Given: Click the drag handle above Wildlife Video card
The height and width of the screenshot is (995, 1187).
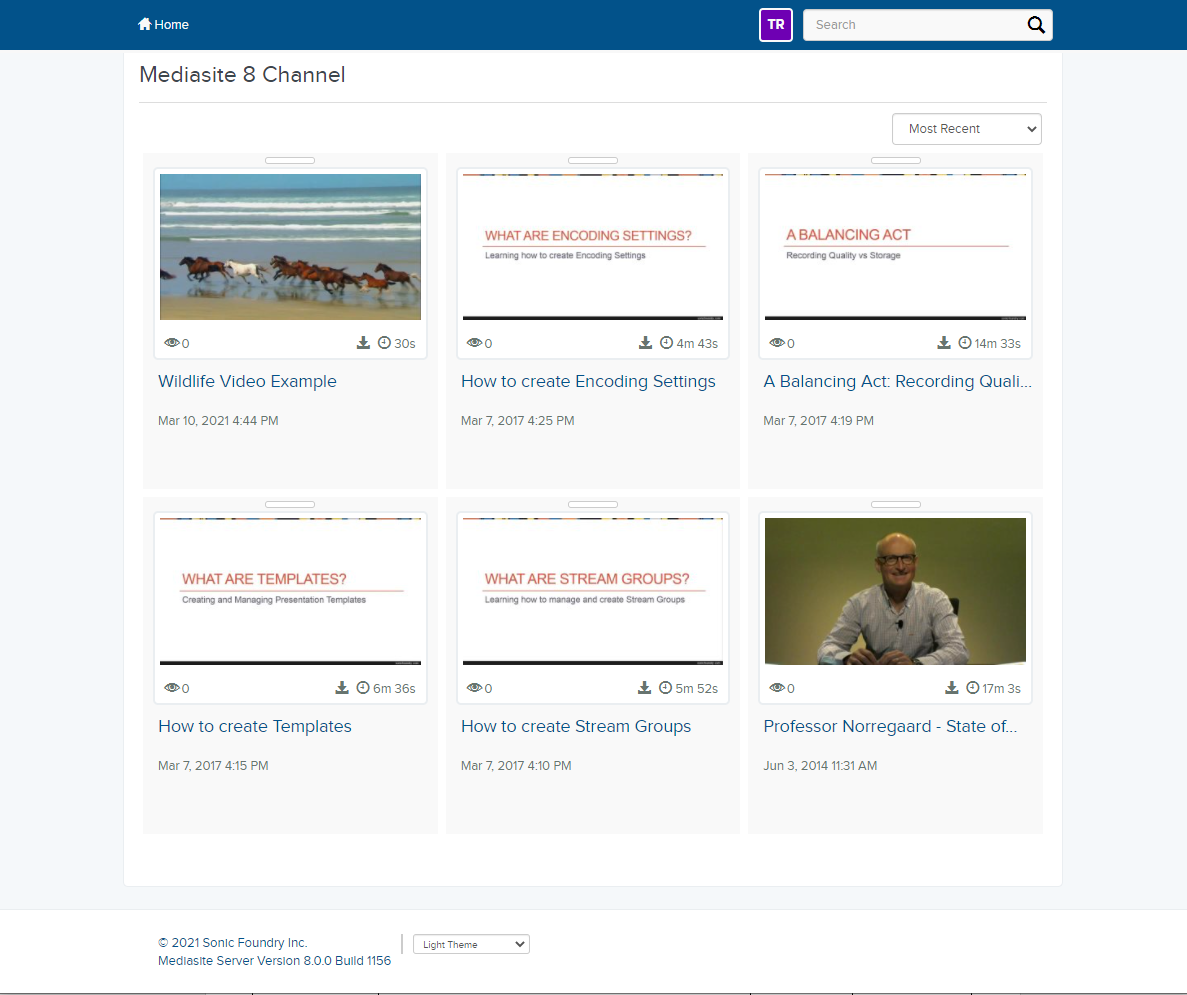Looking at the screenshot, I should tap(290, 161).
